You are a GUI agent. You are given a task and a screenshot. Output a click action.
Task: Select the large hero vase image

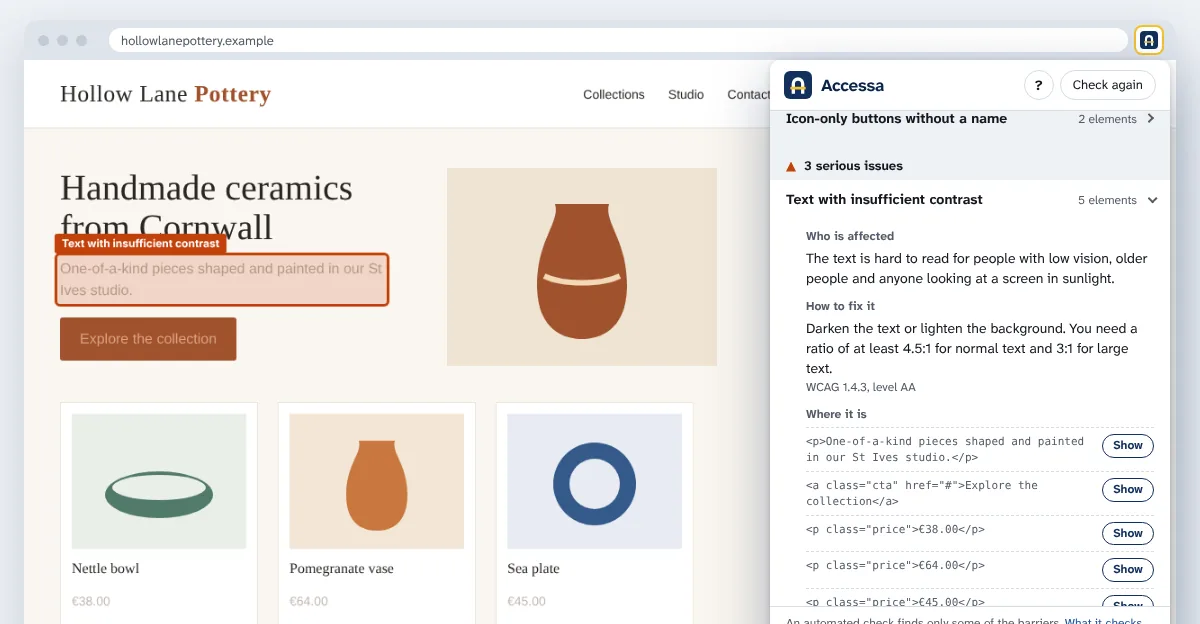[x=582, y=267]
